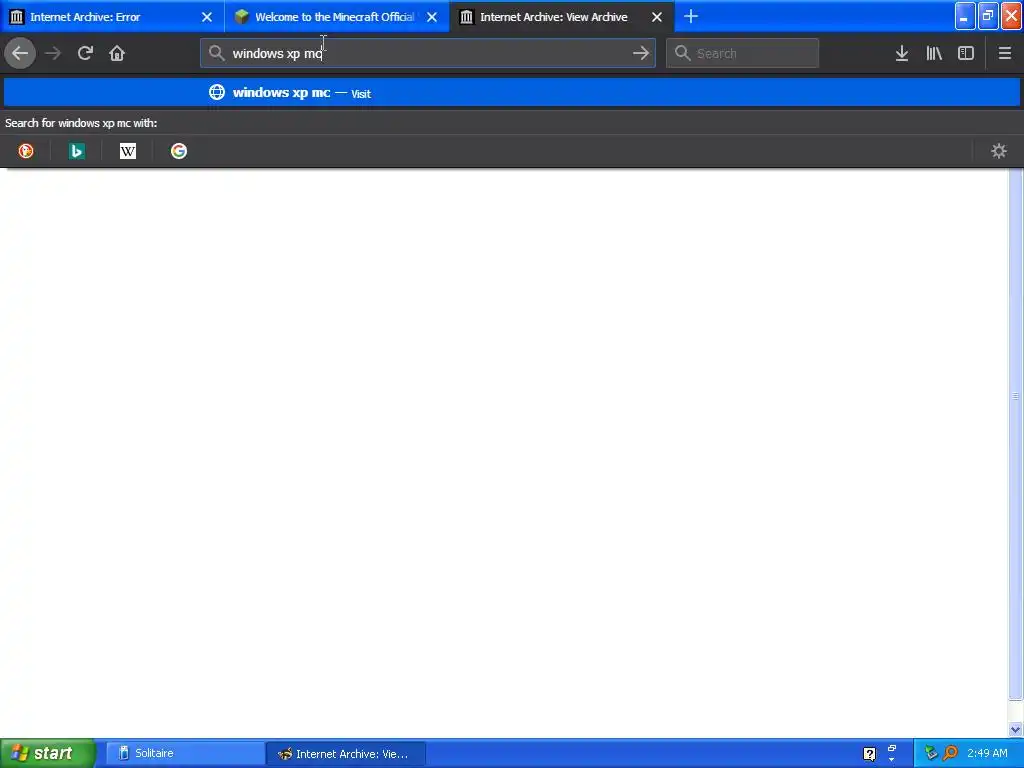The height and width of the screenshot is (768, 1024).
Task: Reload the current page
Action: click(85, 54)
